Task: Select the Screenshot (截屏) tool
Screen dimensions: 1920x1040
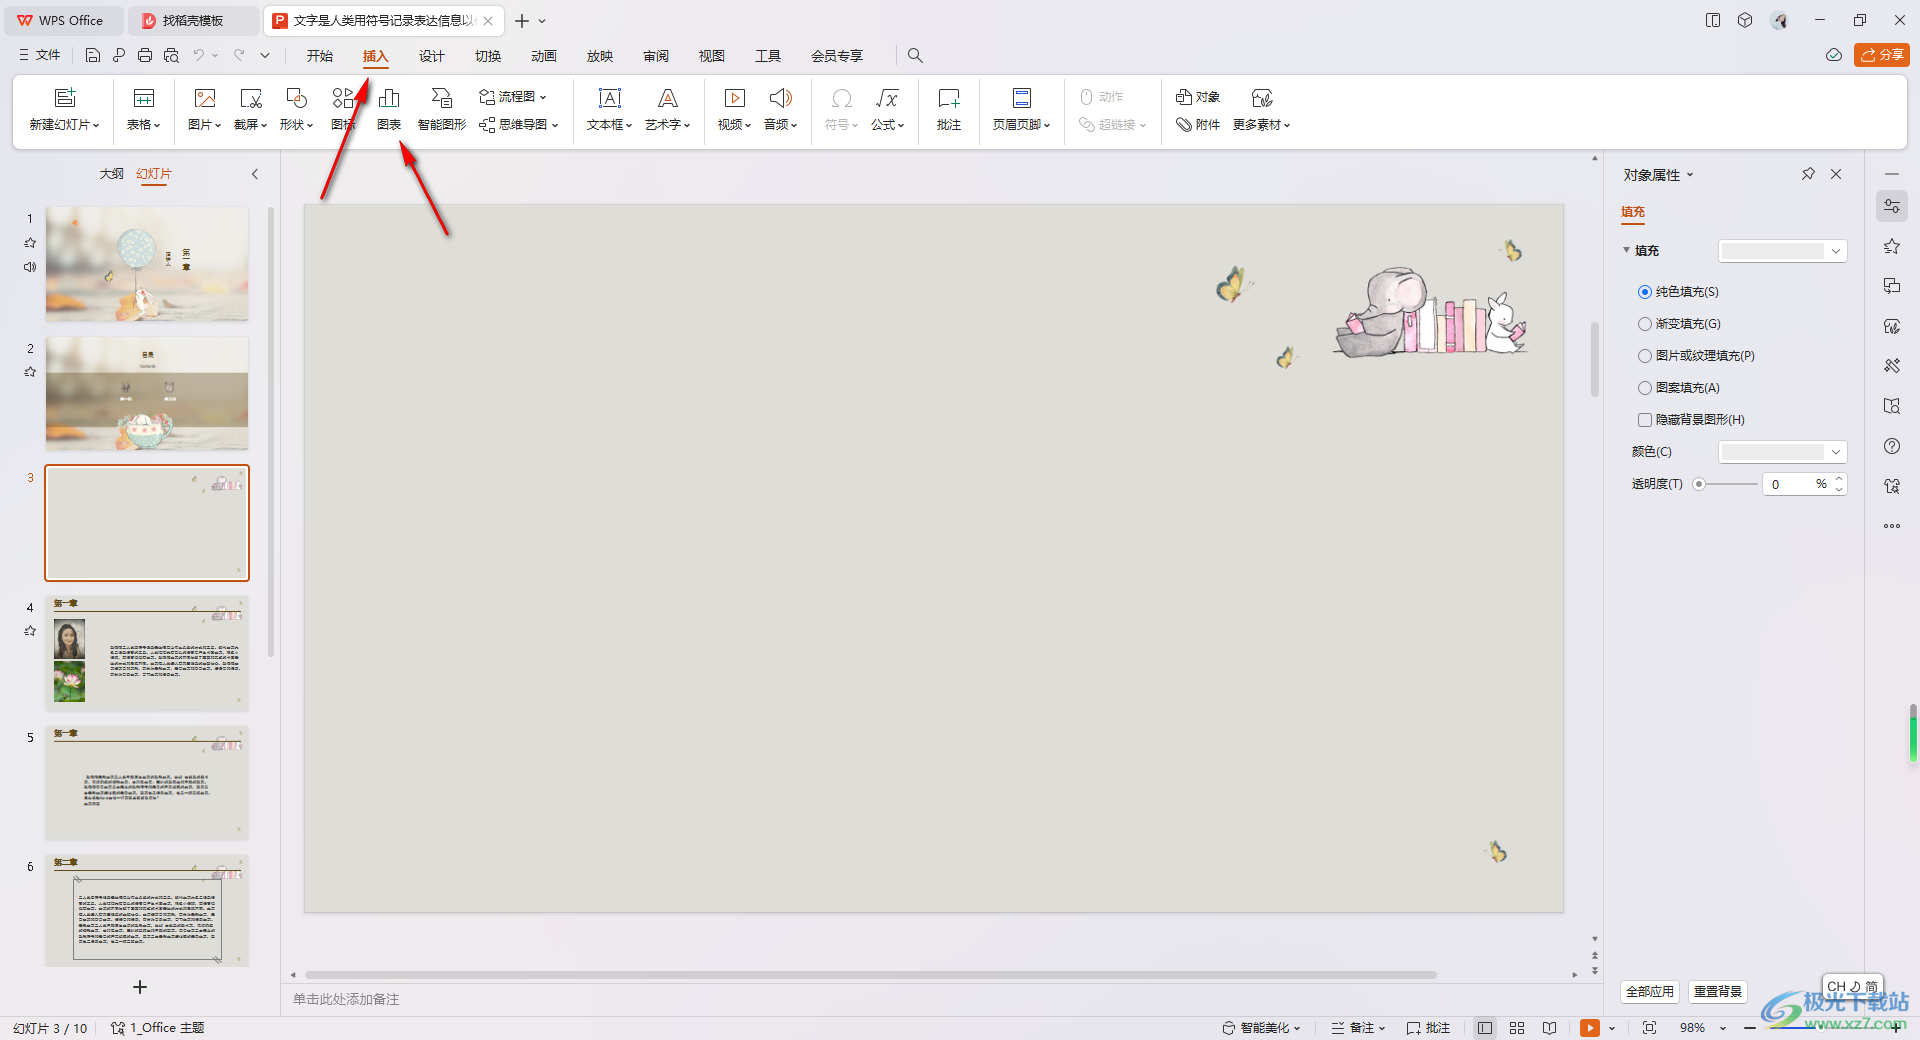Action: (251, 109)
